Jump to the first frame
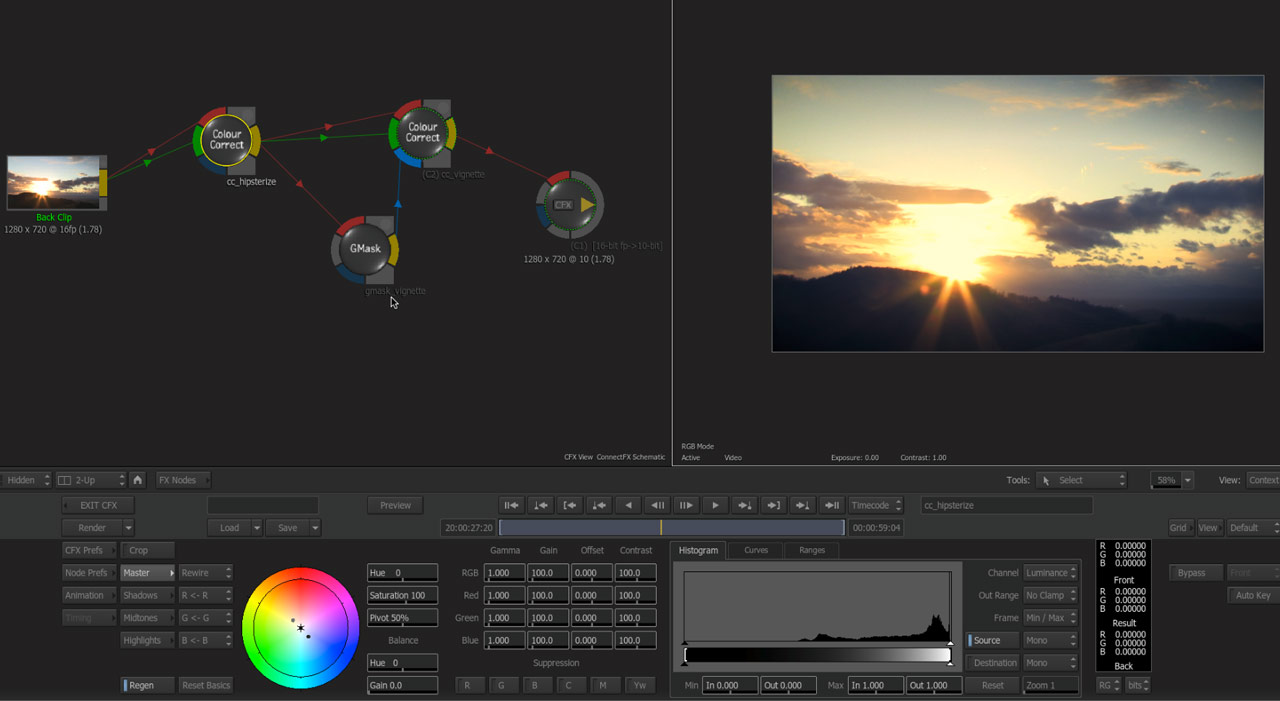The image size is (1280, 701). (x=511, y=505)
